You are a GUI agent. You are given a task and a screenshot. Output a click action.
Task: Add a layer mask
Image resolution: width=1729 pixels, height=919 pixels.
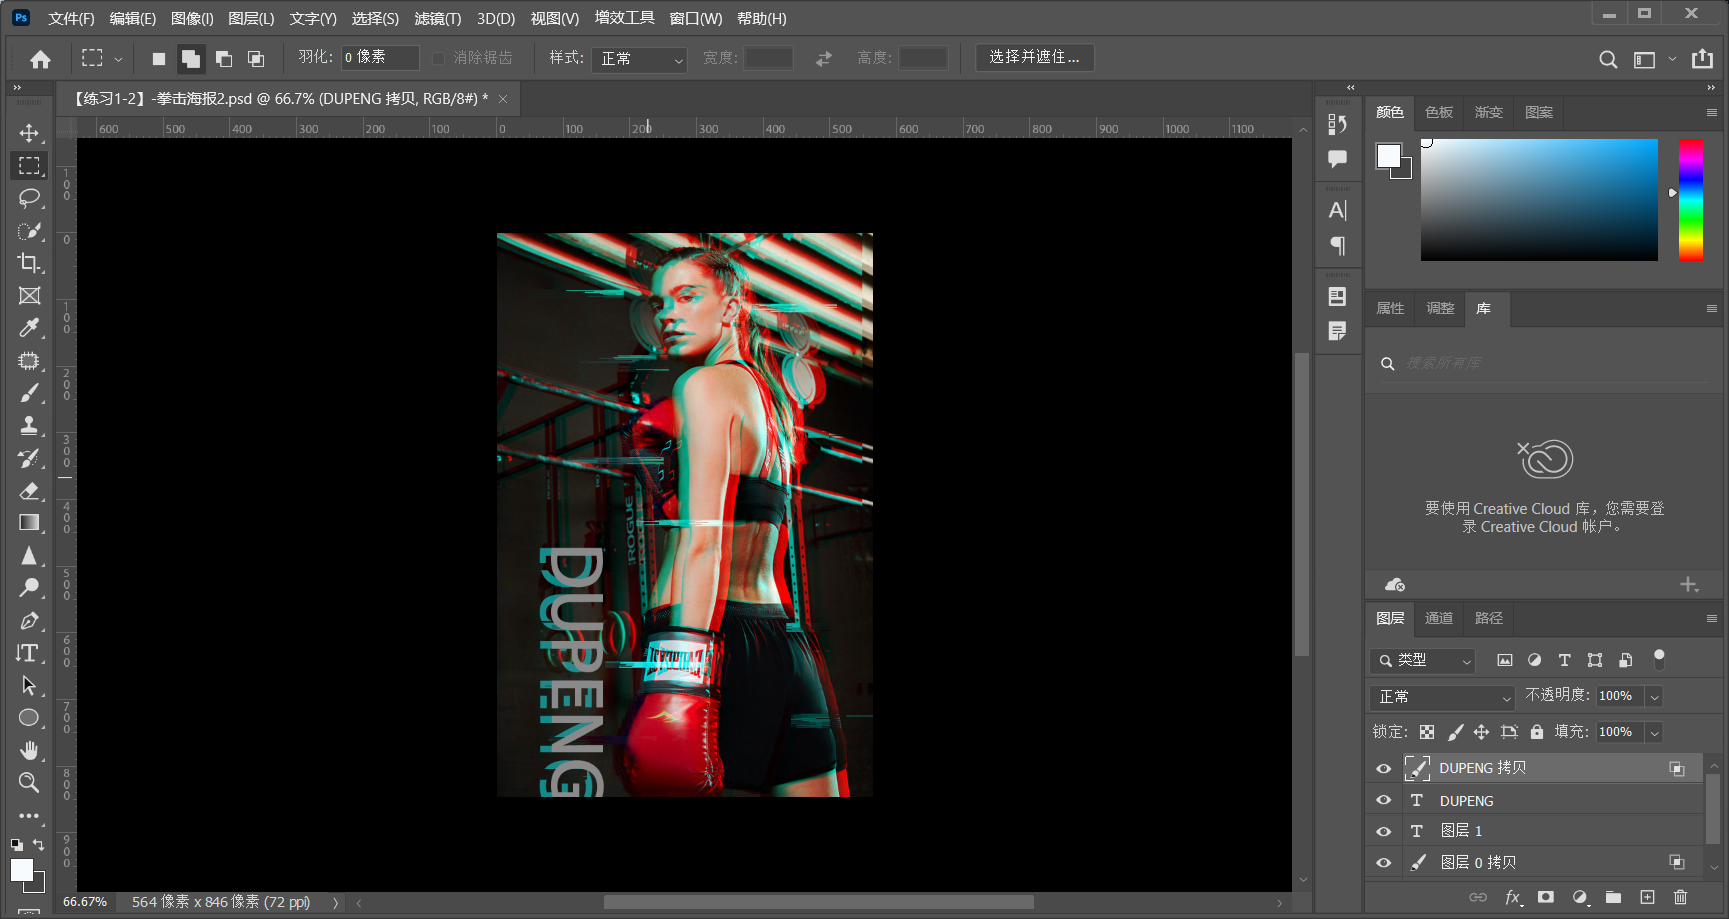coord(1546,897)
